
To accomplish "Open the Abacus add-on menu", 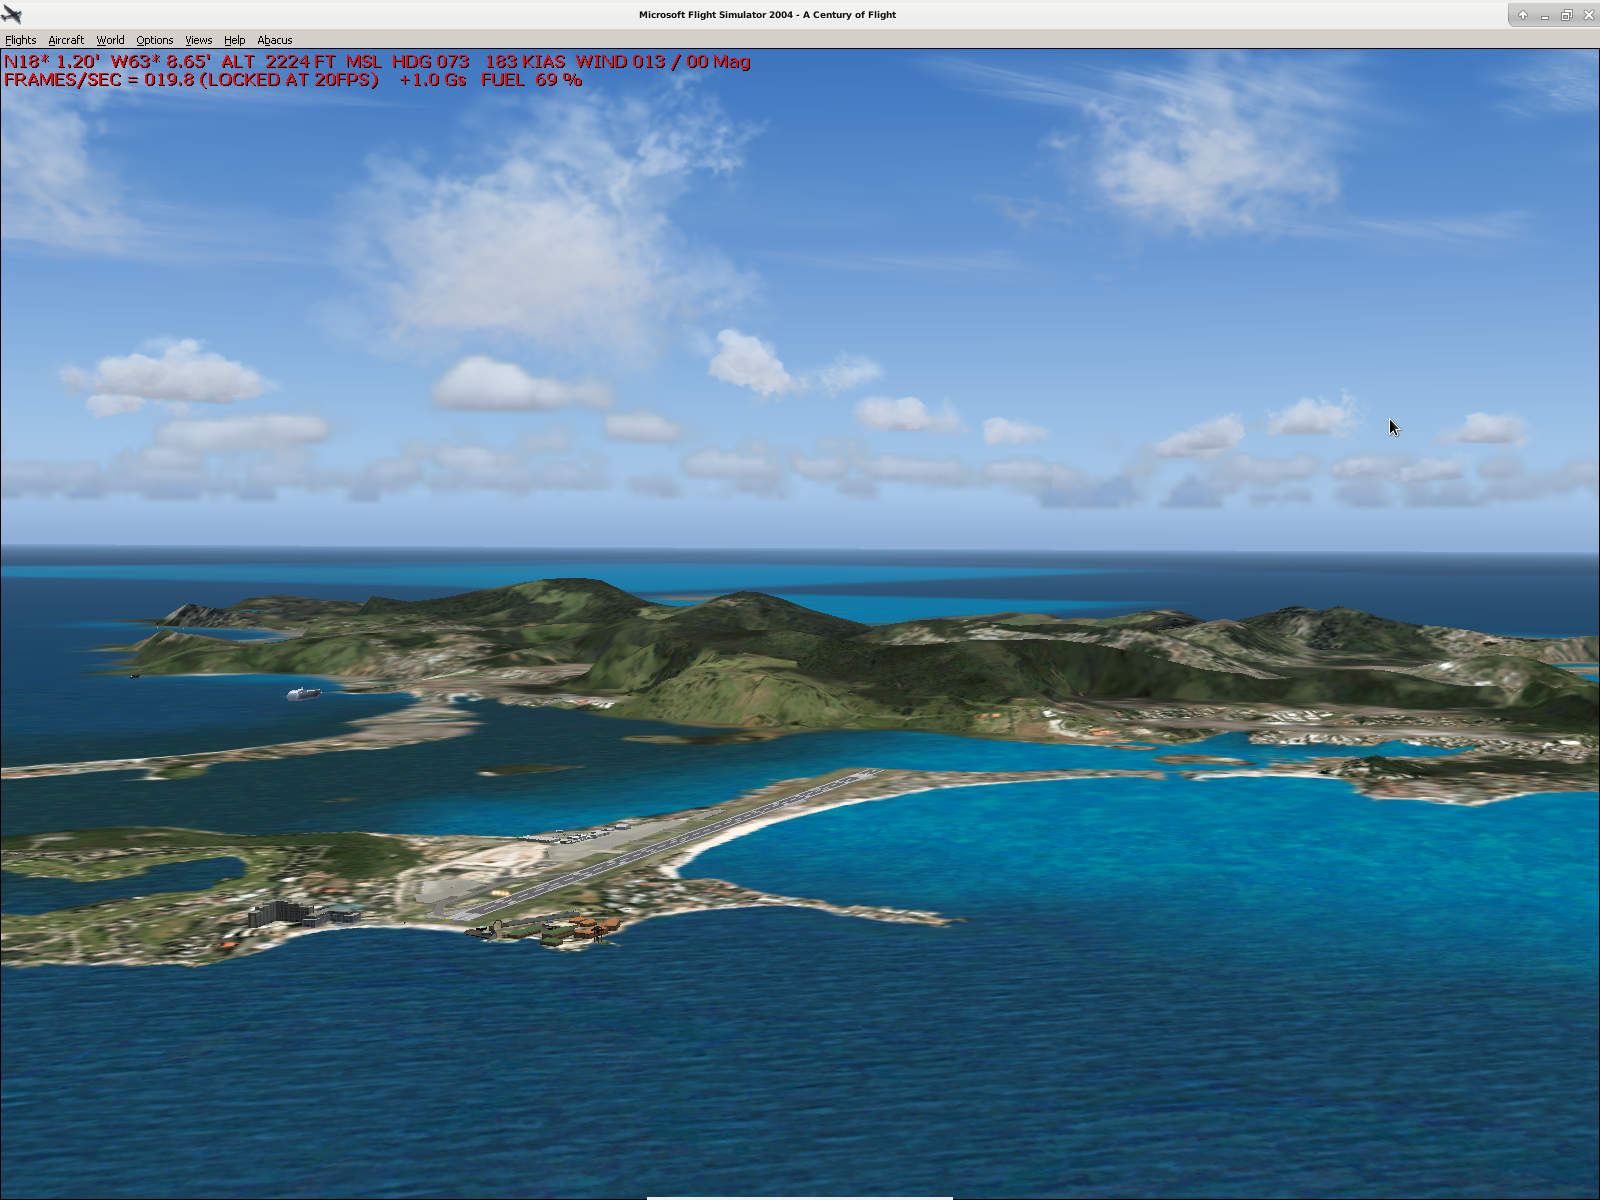I will click(274, 40).
